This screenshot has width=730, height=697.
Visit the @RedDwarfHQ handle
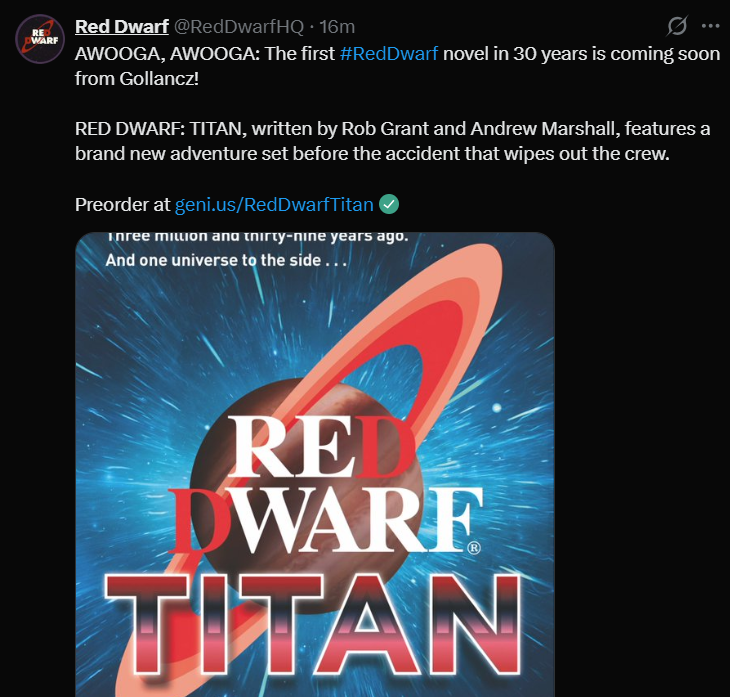click(239, 27)
